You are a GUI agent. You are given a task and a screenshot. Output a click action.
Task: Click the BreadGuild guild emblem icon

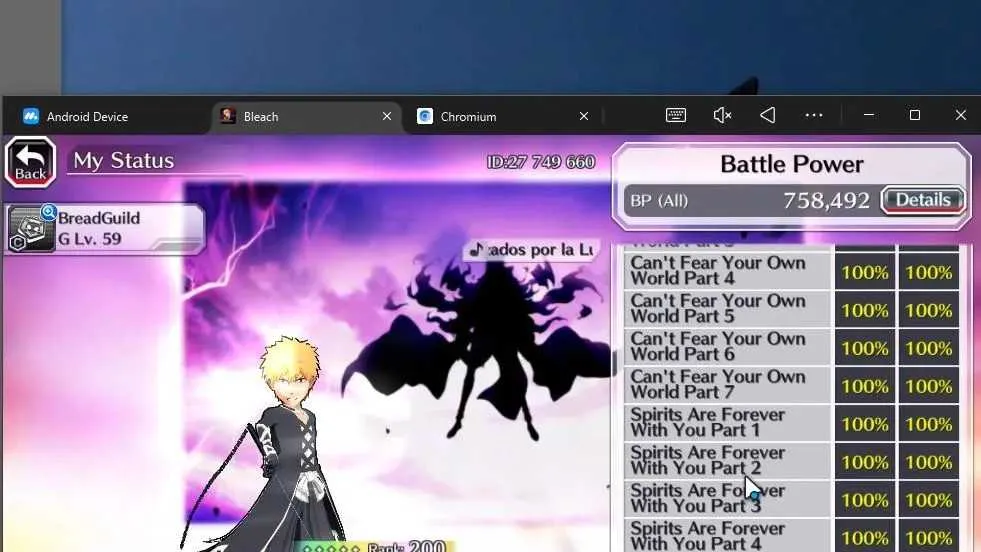pyautogui.click(x=29, y=230)
